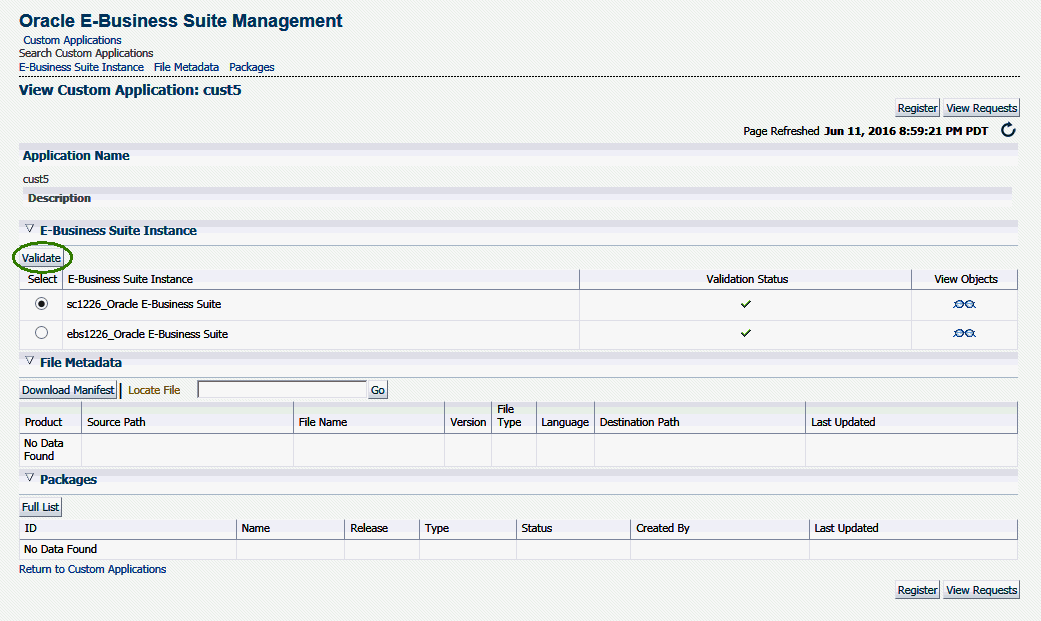
Task: Click the Full List button
Action: 40,507
